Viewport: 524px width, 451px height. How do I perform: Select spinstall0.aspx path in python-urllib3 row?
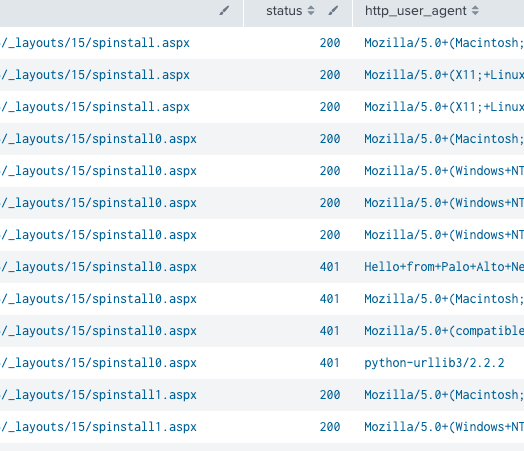(x=99, y=363)
